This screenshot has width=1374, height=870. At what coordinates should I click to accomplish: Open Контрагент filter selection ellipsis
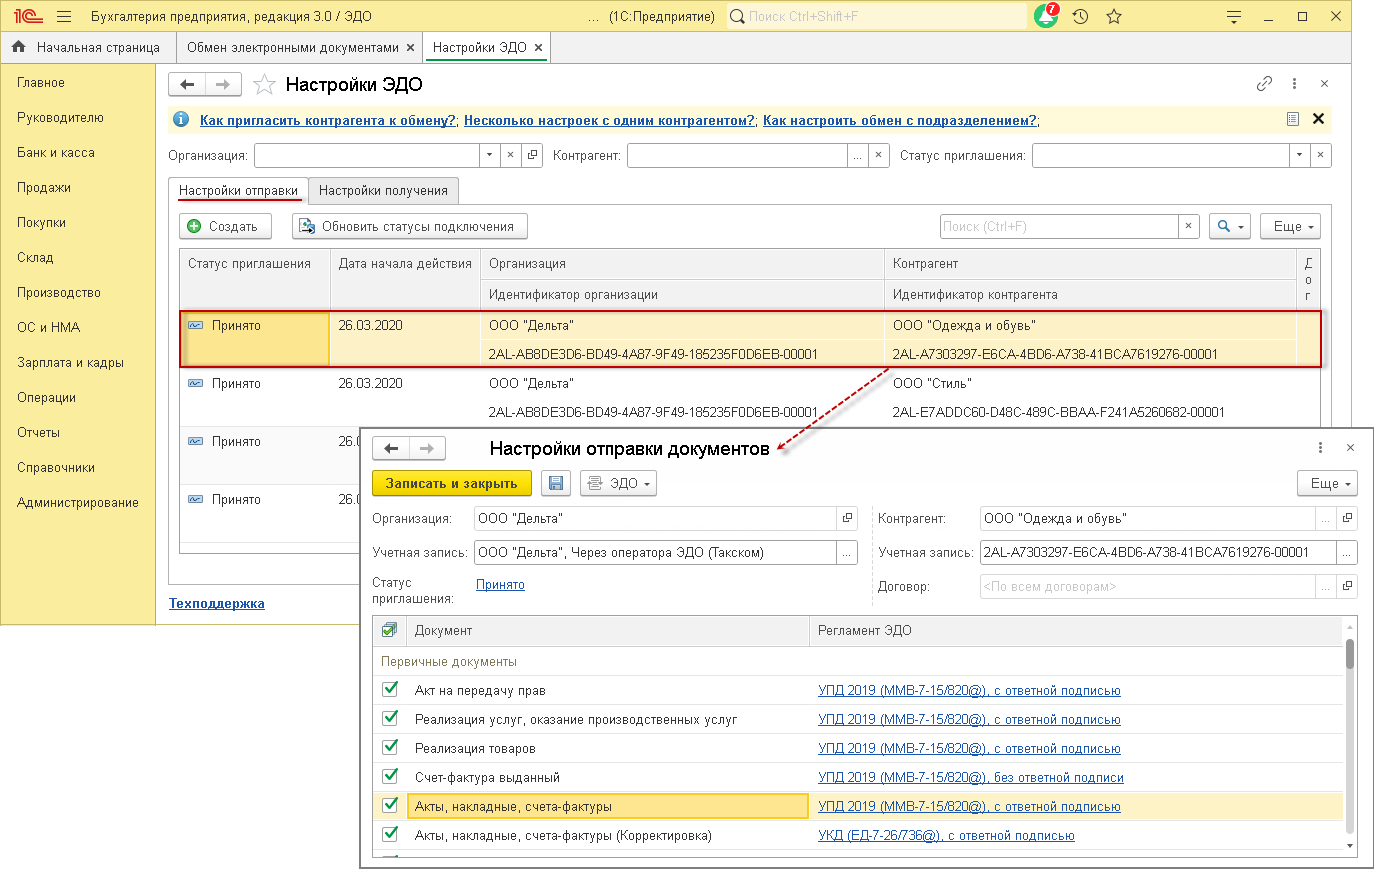[x=857, y=155]
